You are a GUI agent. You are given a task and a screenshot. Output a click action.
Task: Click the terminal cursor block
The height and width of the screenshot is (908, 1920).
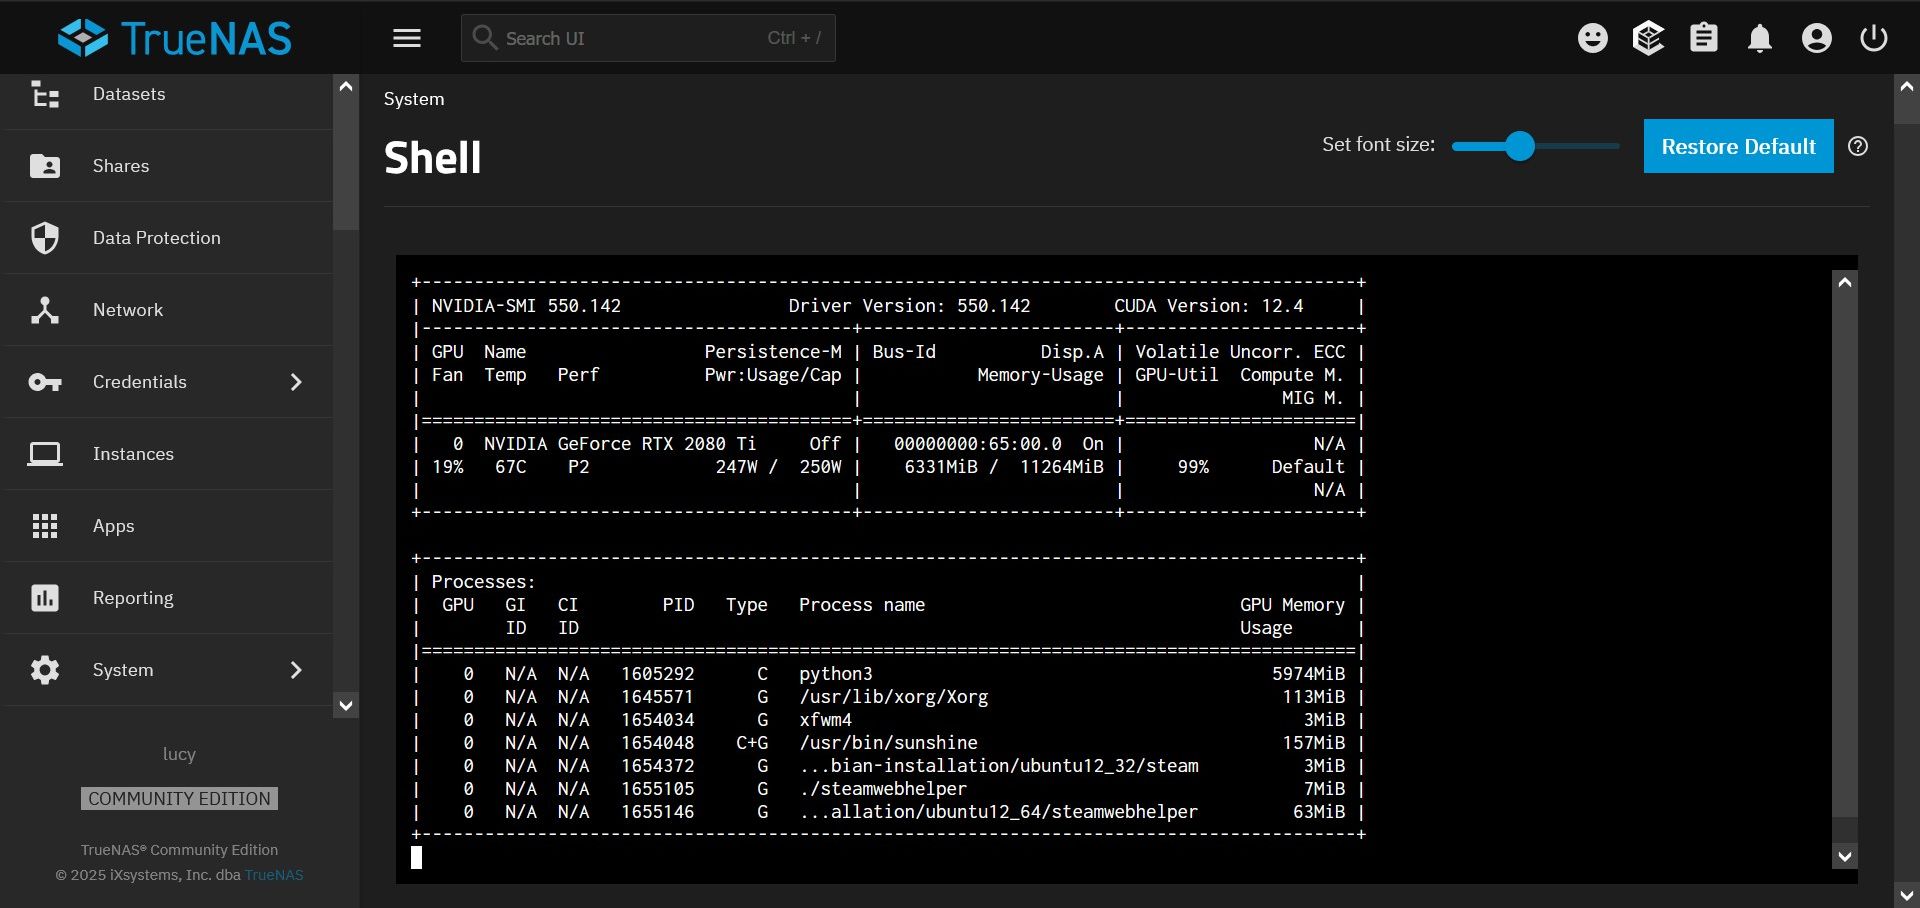pyautogui.click(x=417, y=857)
